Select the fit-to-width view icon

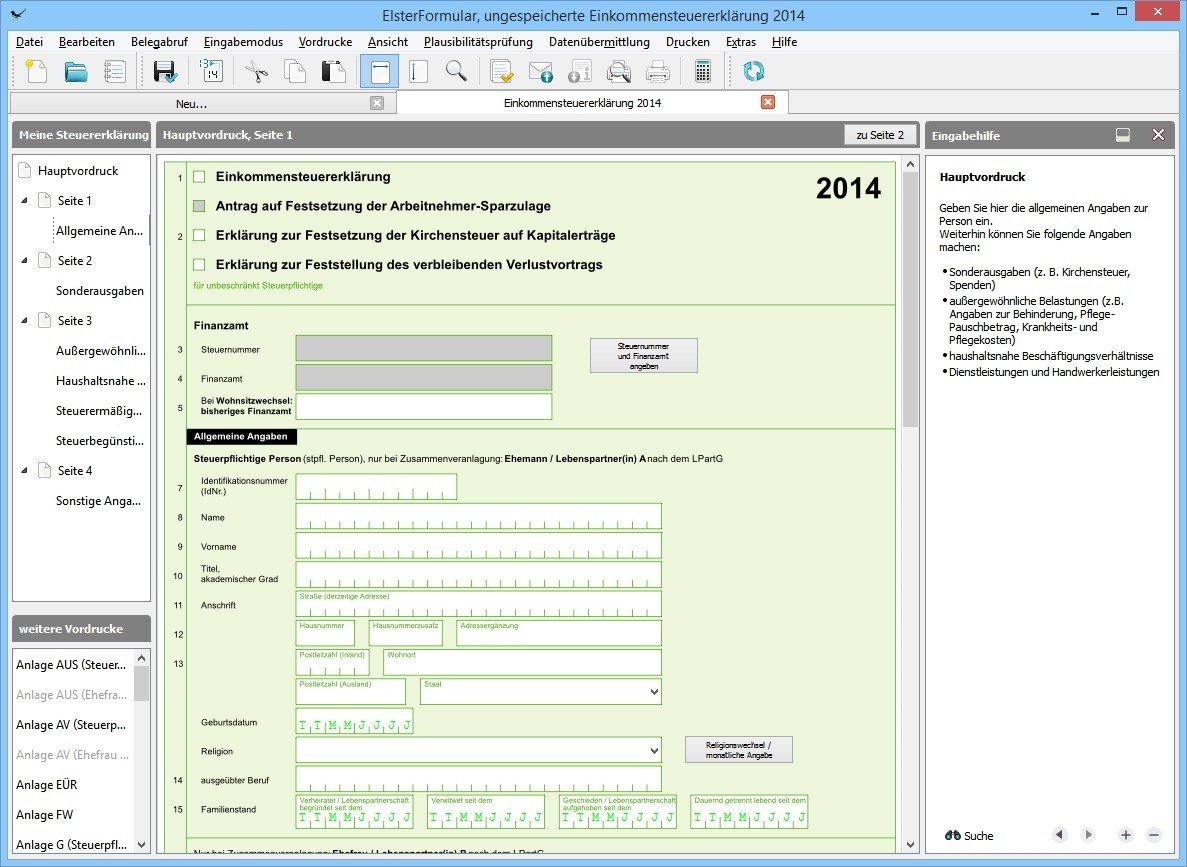click(x=380, y=72)
